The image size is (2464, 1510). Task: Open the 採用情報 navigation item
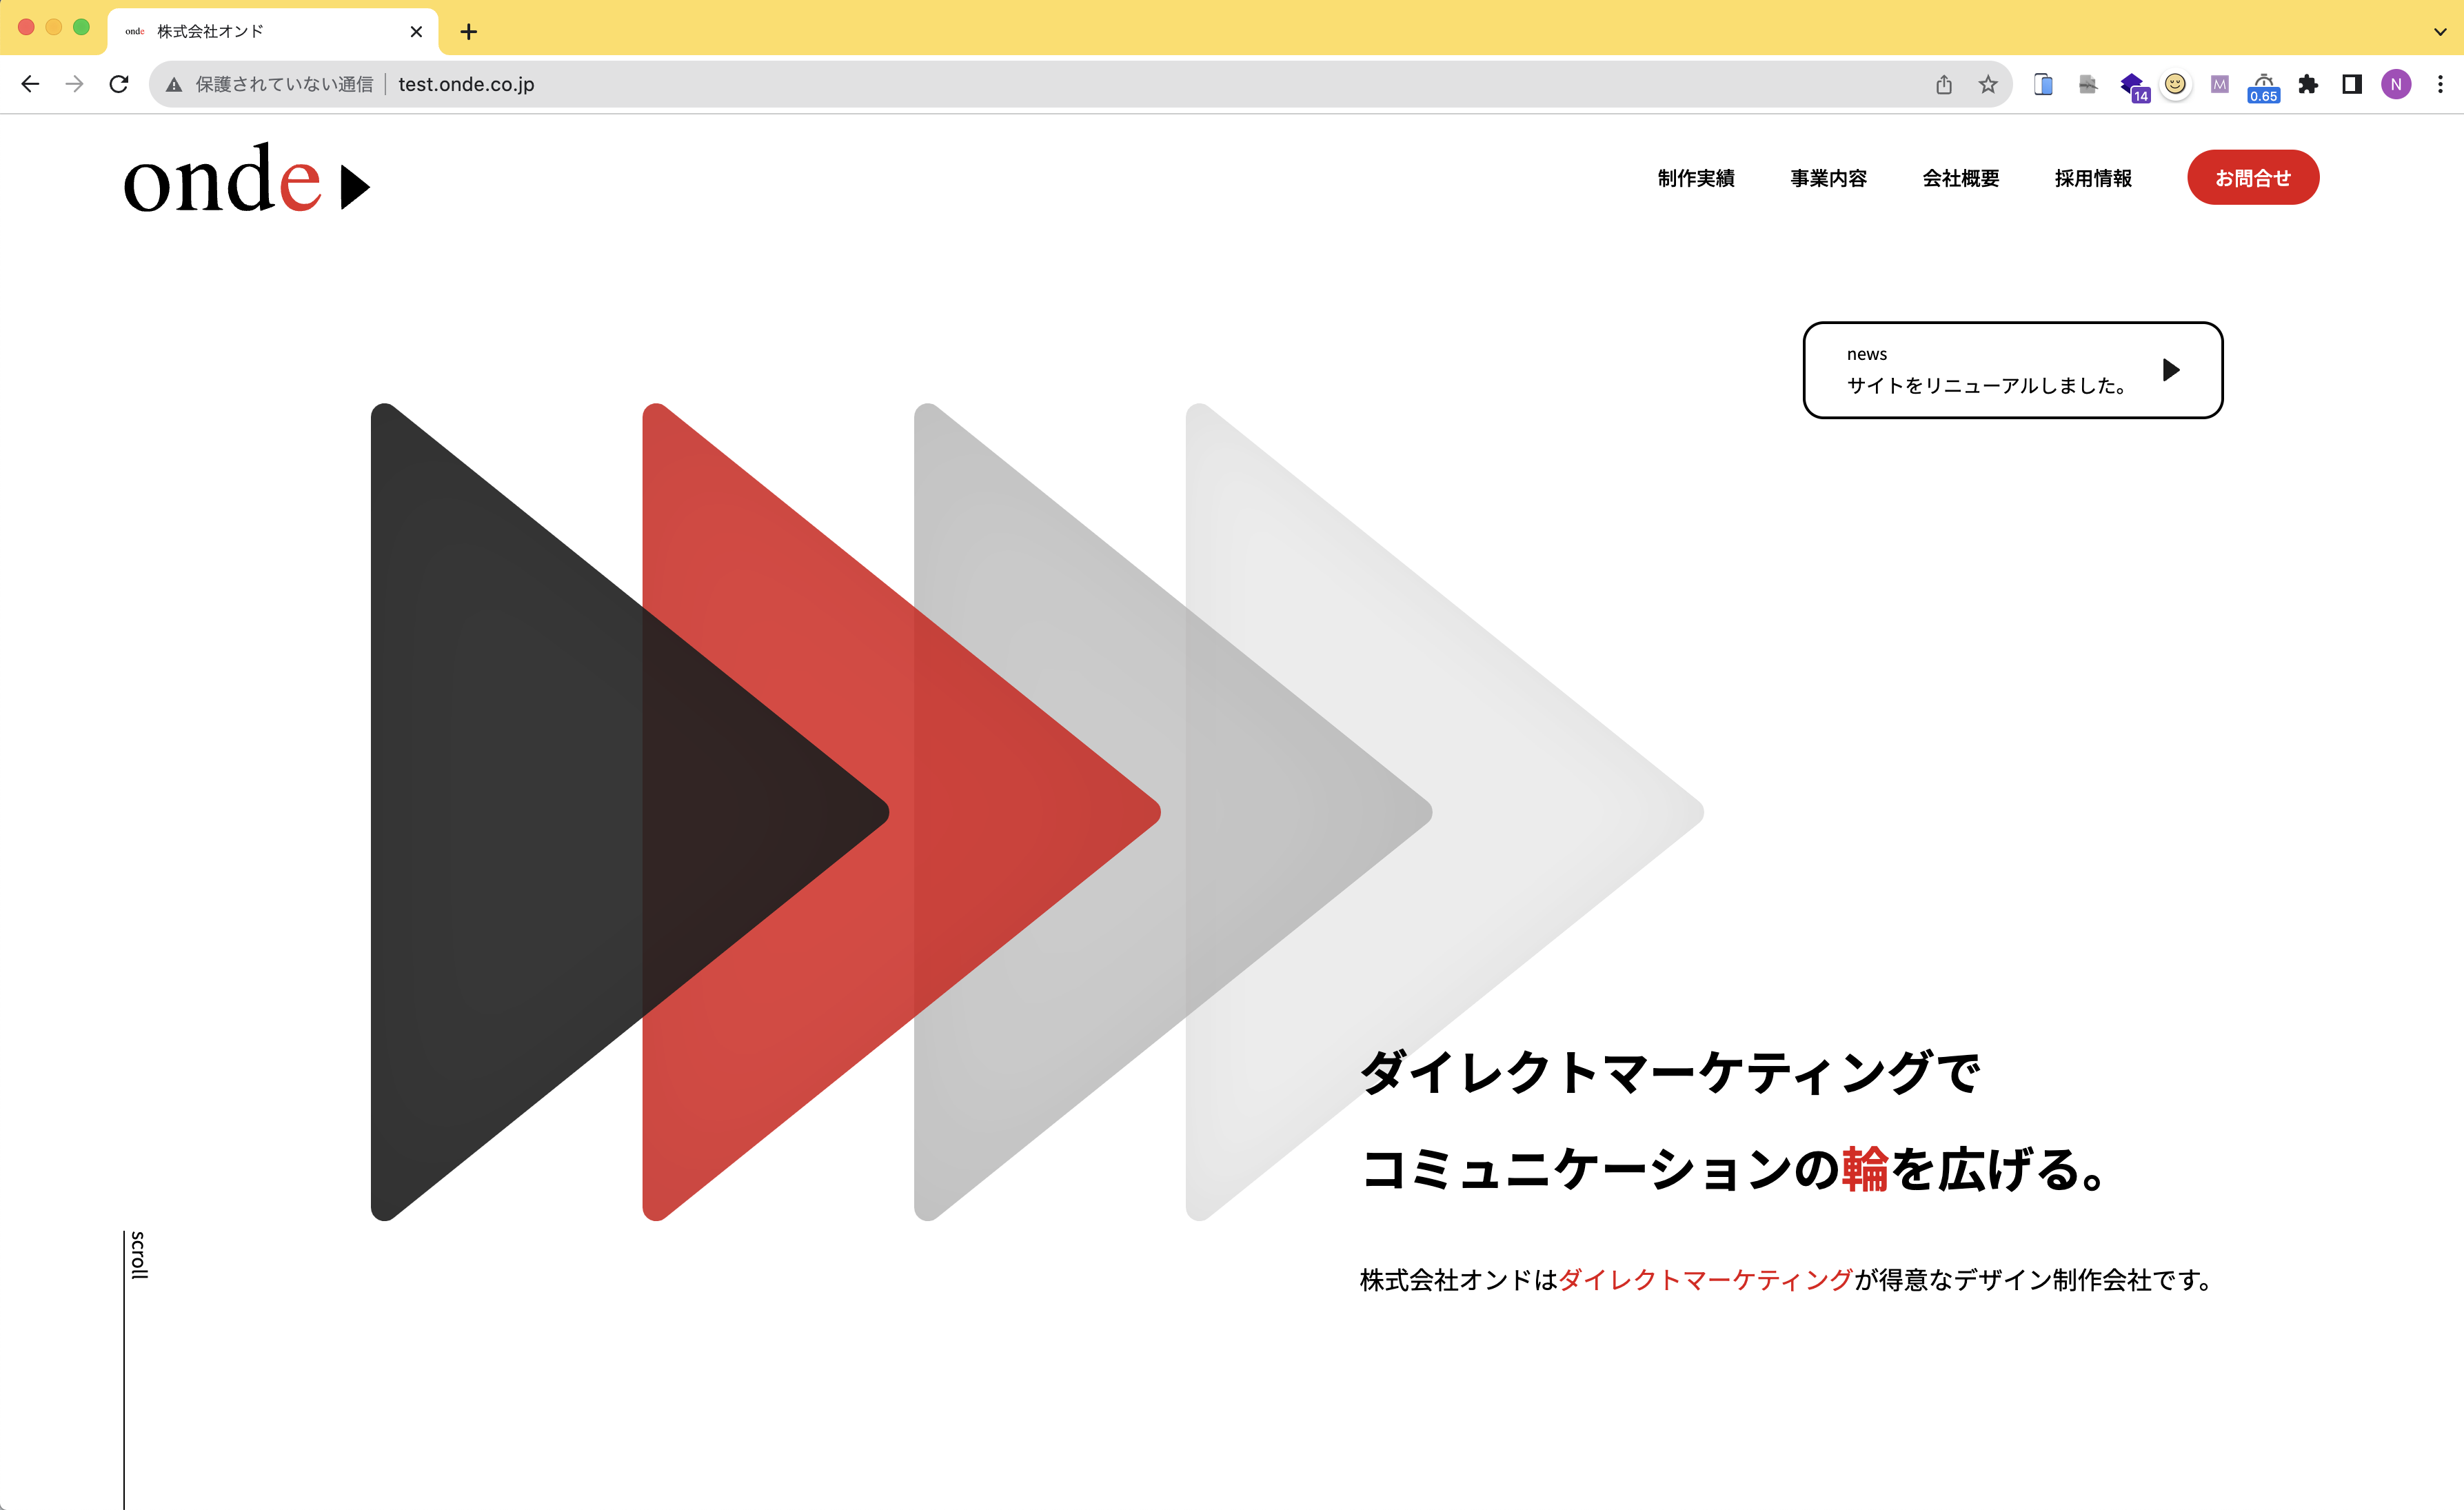[x=2093, y=178]
